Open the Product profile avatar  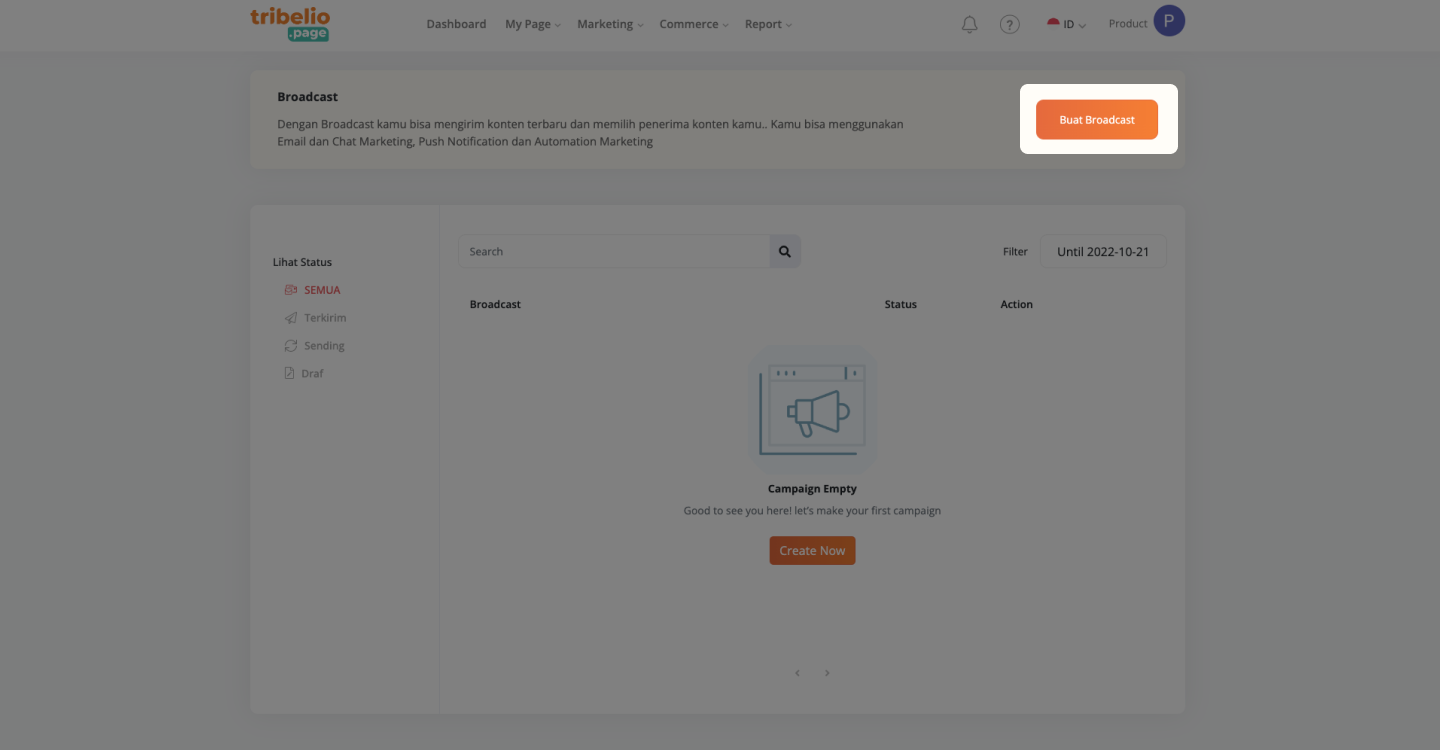(1169, 20)
